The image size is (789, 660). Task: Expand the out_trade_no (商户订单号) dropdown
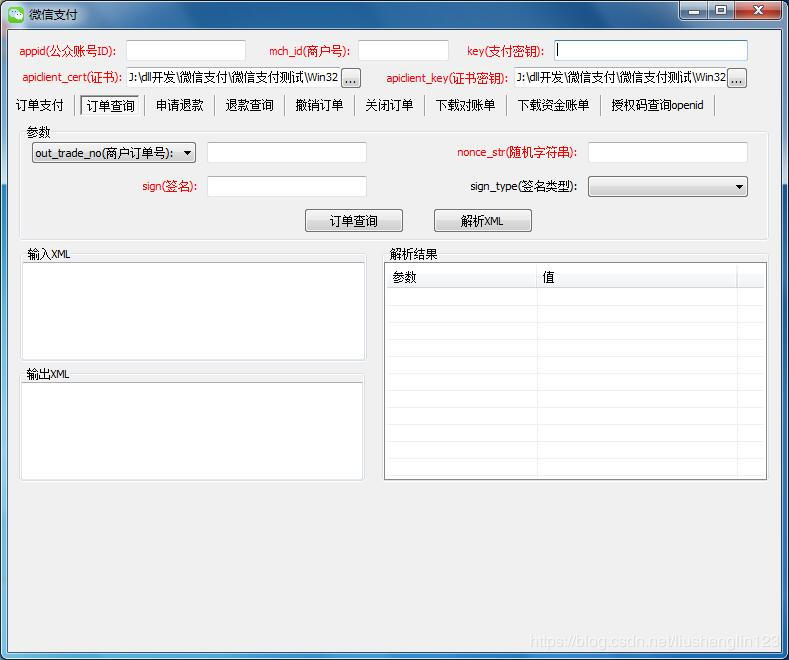114,153
